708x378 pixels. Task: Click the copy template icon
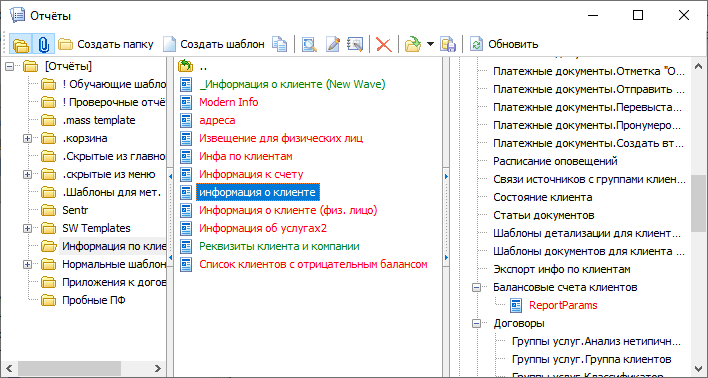[x=279, y=44]
